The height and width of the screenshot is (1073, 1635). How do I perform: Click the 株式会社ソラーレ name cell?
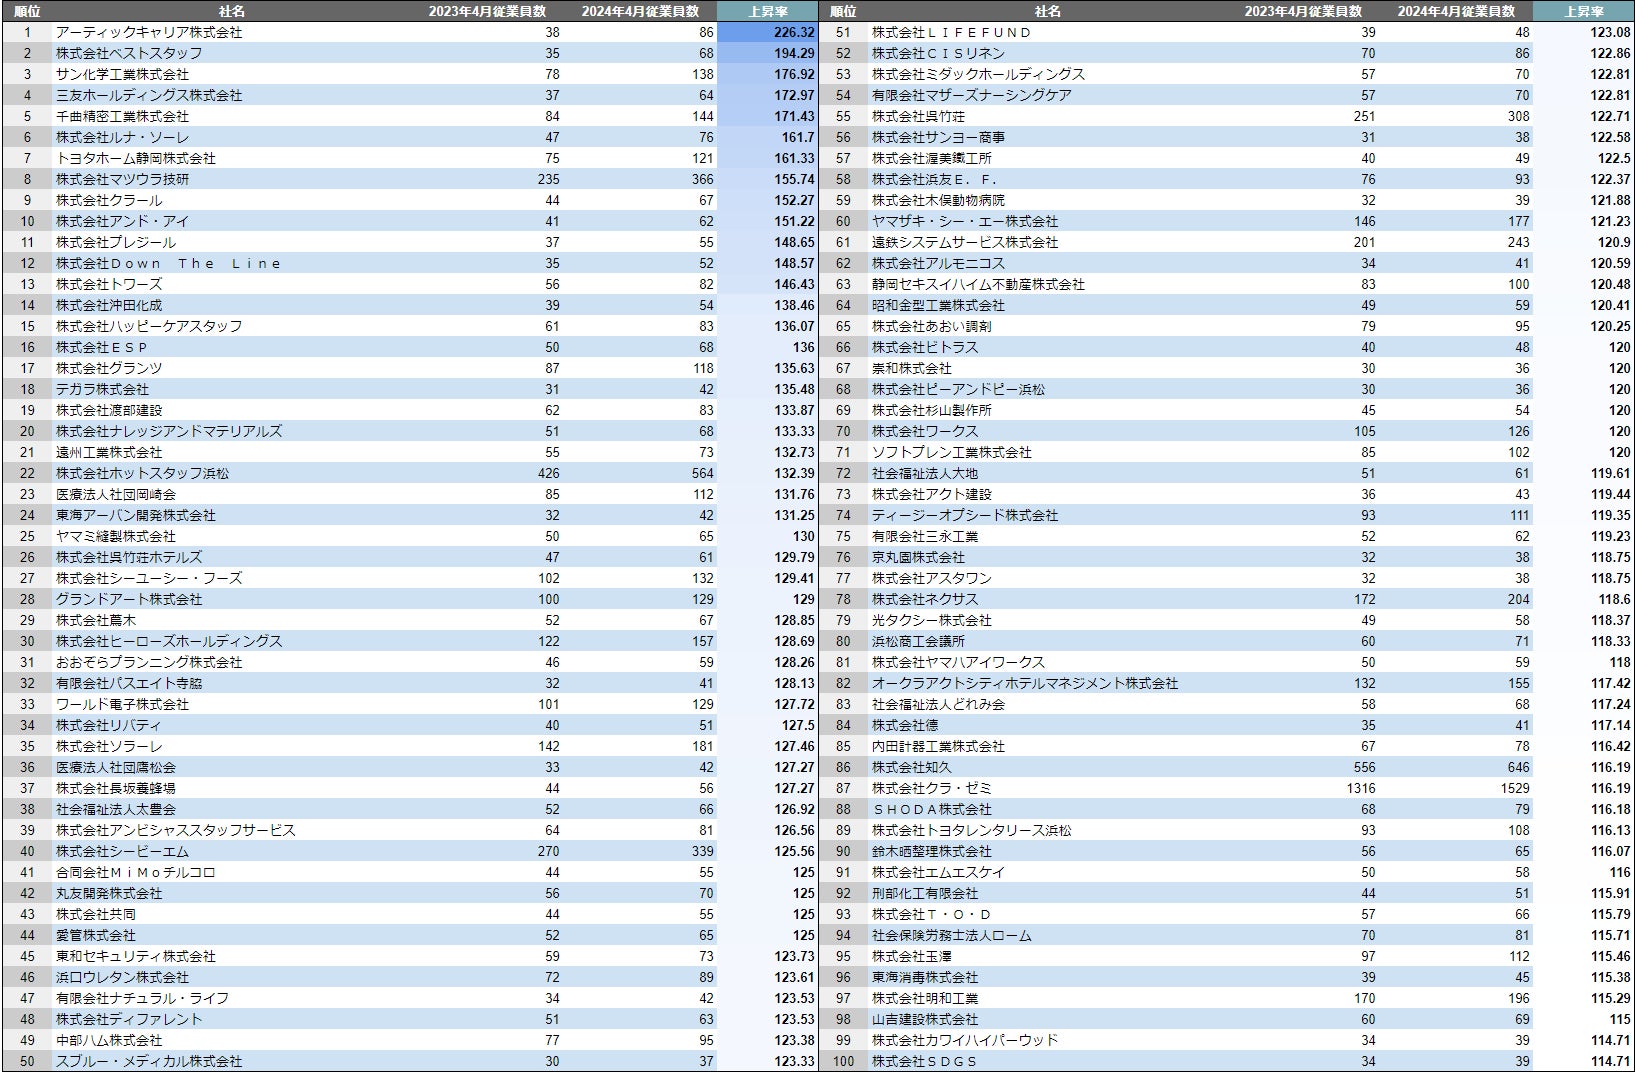click(109, 746)
